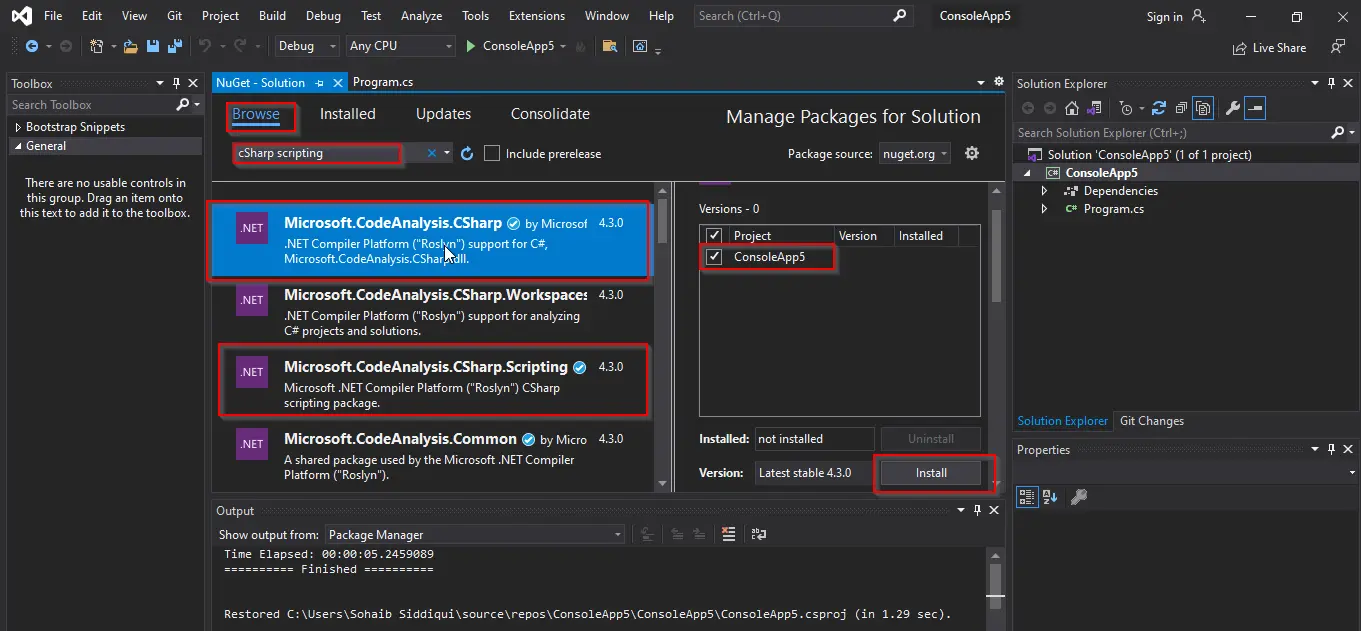Click the Navigate Backward toolbar arrow
Viewport: 1361px width, 631px height.
pos(32,46)
